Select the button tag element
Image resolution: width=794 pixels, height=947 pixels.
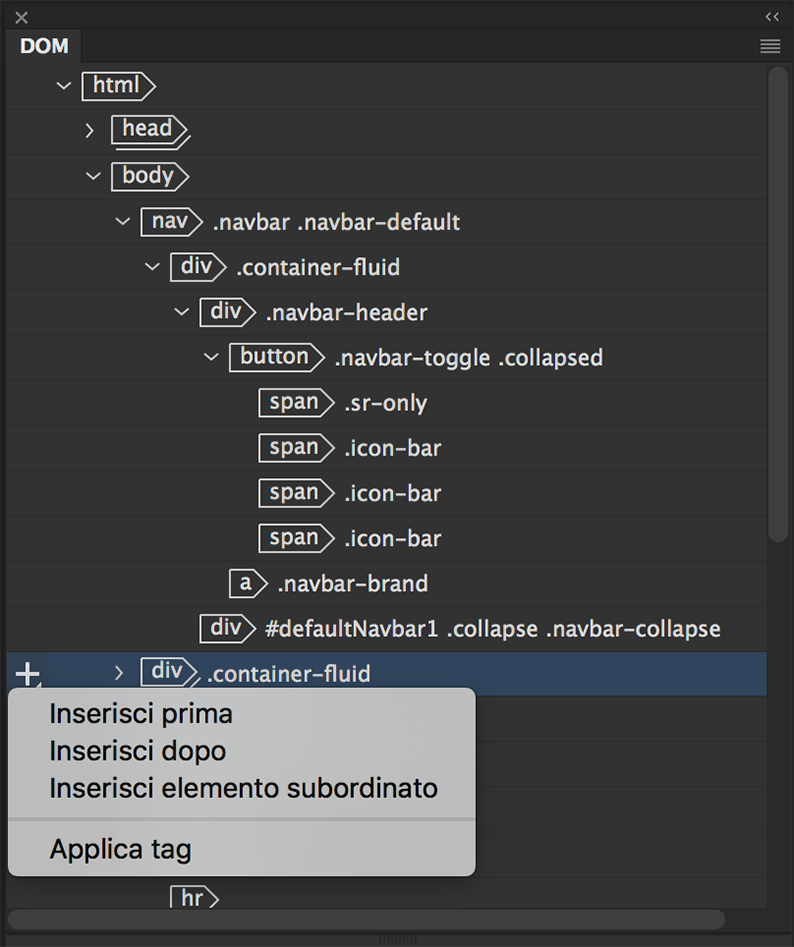pyautogui.click(x=274, y=357)
